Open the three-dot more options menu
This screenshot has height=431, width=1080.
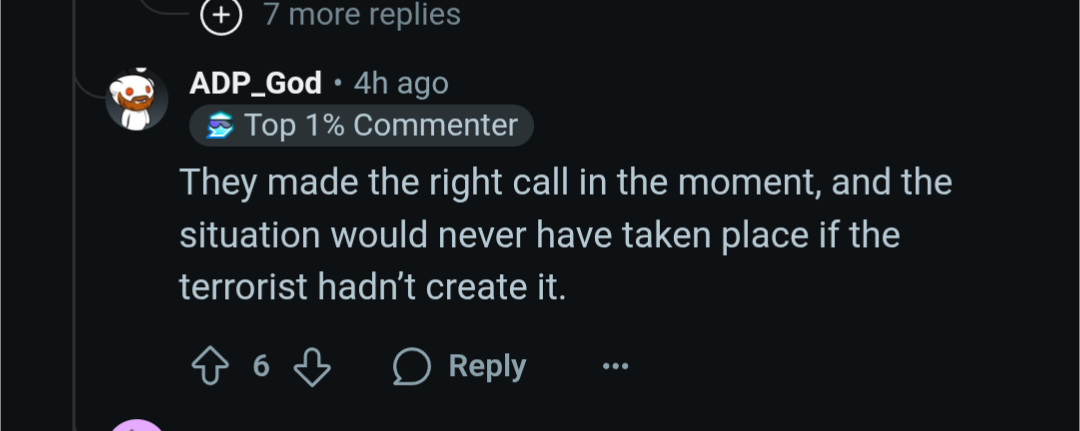tap(615, 367)
